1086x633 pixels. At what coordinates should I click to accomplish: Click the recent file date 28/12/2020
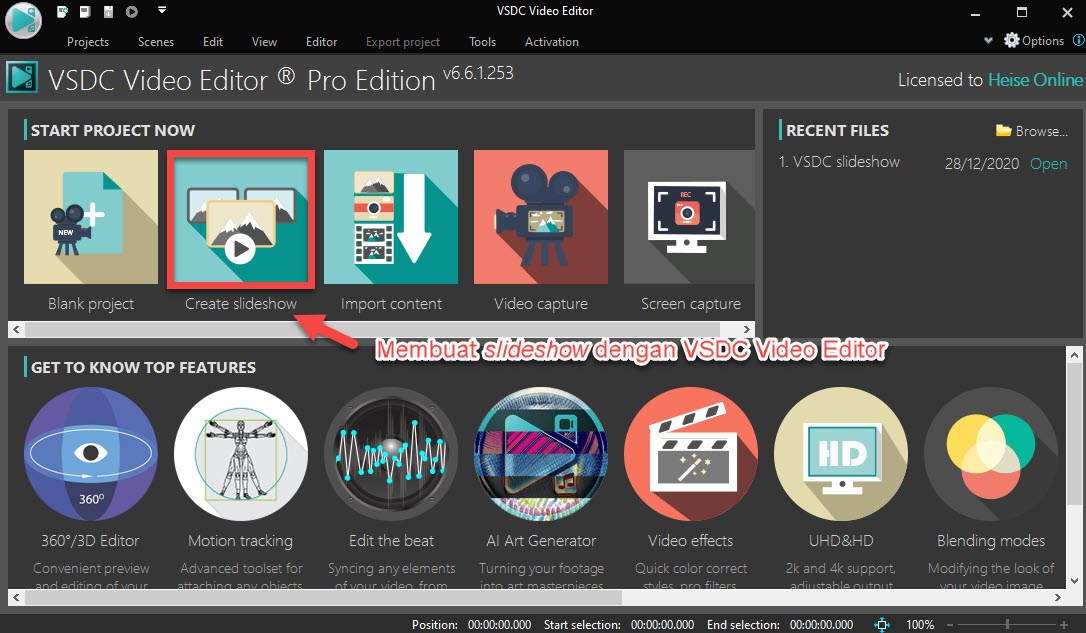[x=981, y=163]
